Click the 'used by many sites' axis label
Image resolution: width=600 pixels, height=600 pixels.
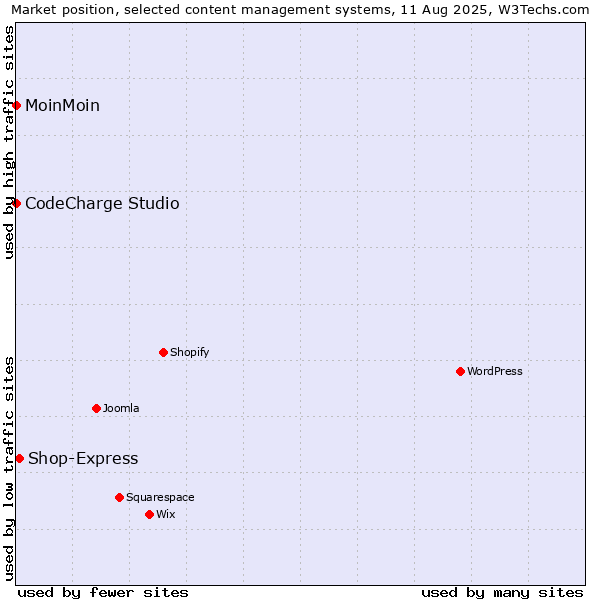coord(502,593)
